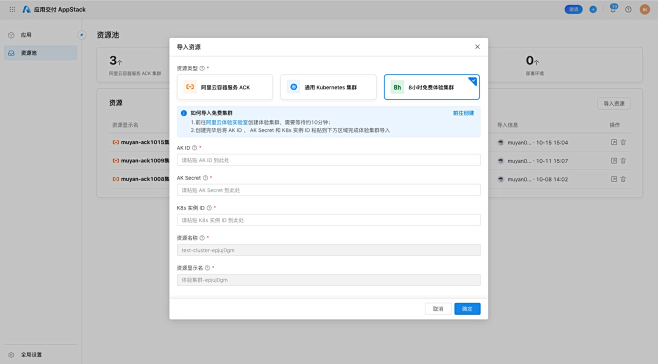The width and height of the screenshot is (658, 364).
Task: Collapse the left sidebar with round toggle
Action: pyautogui.click(x=82, y=35)
